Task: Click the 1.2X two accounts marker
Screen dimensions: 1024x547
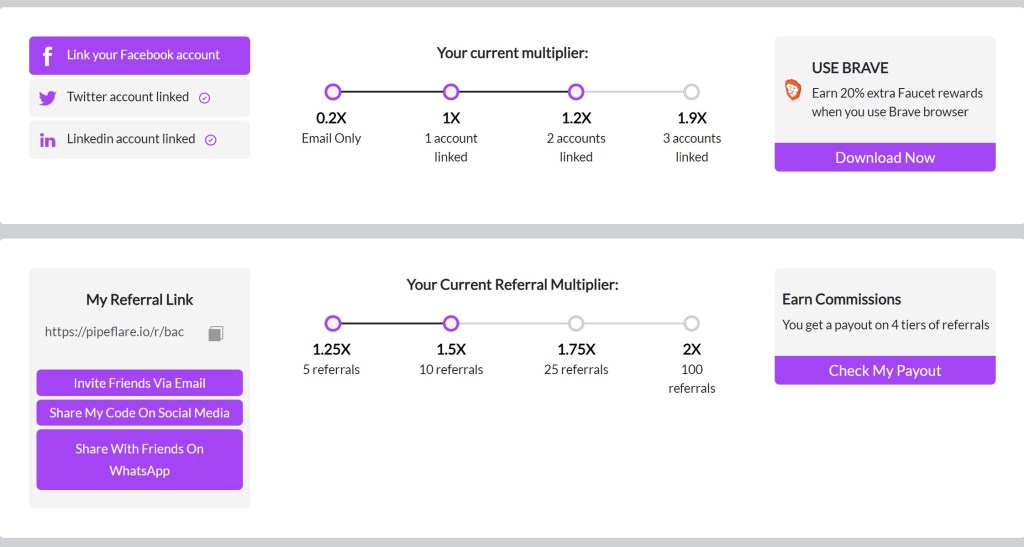Action: point(576,92)
